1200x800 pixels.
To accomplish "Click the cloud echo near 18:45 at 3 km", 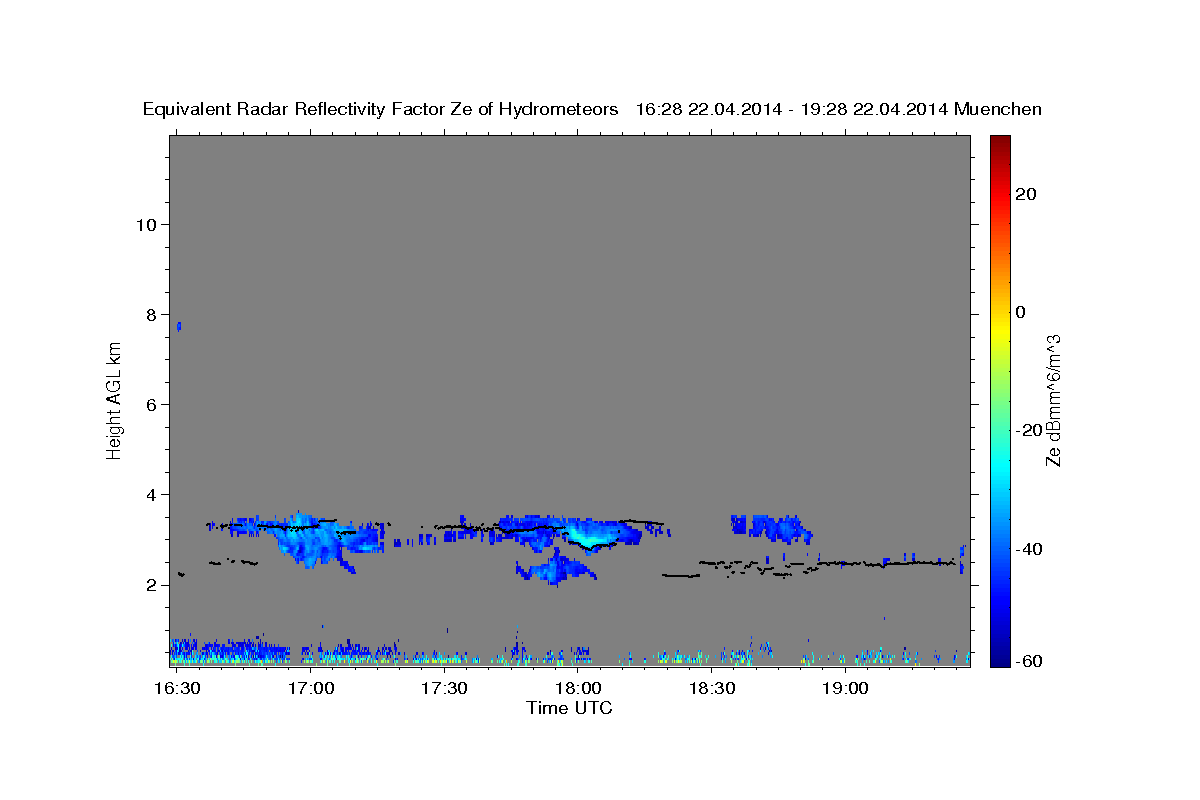I will 770,528.
